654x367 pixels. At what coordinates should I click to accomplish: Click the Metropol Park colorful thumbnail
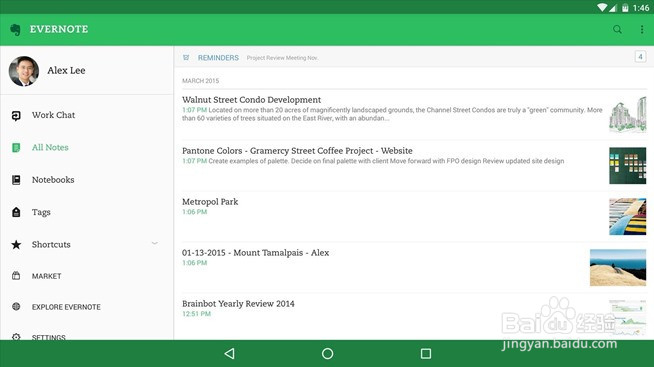click(x=627, y=216)
